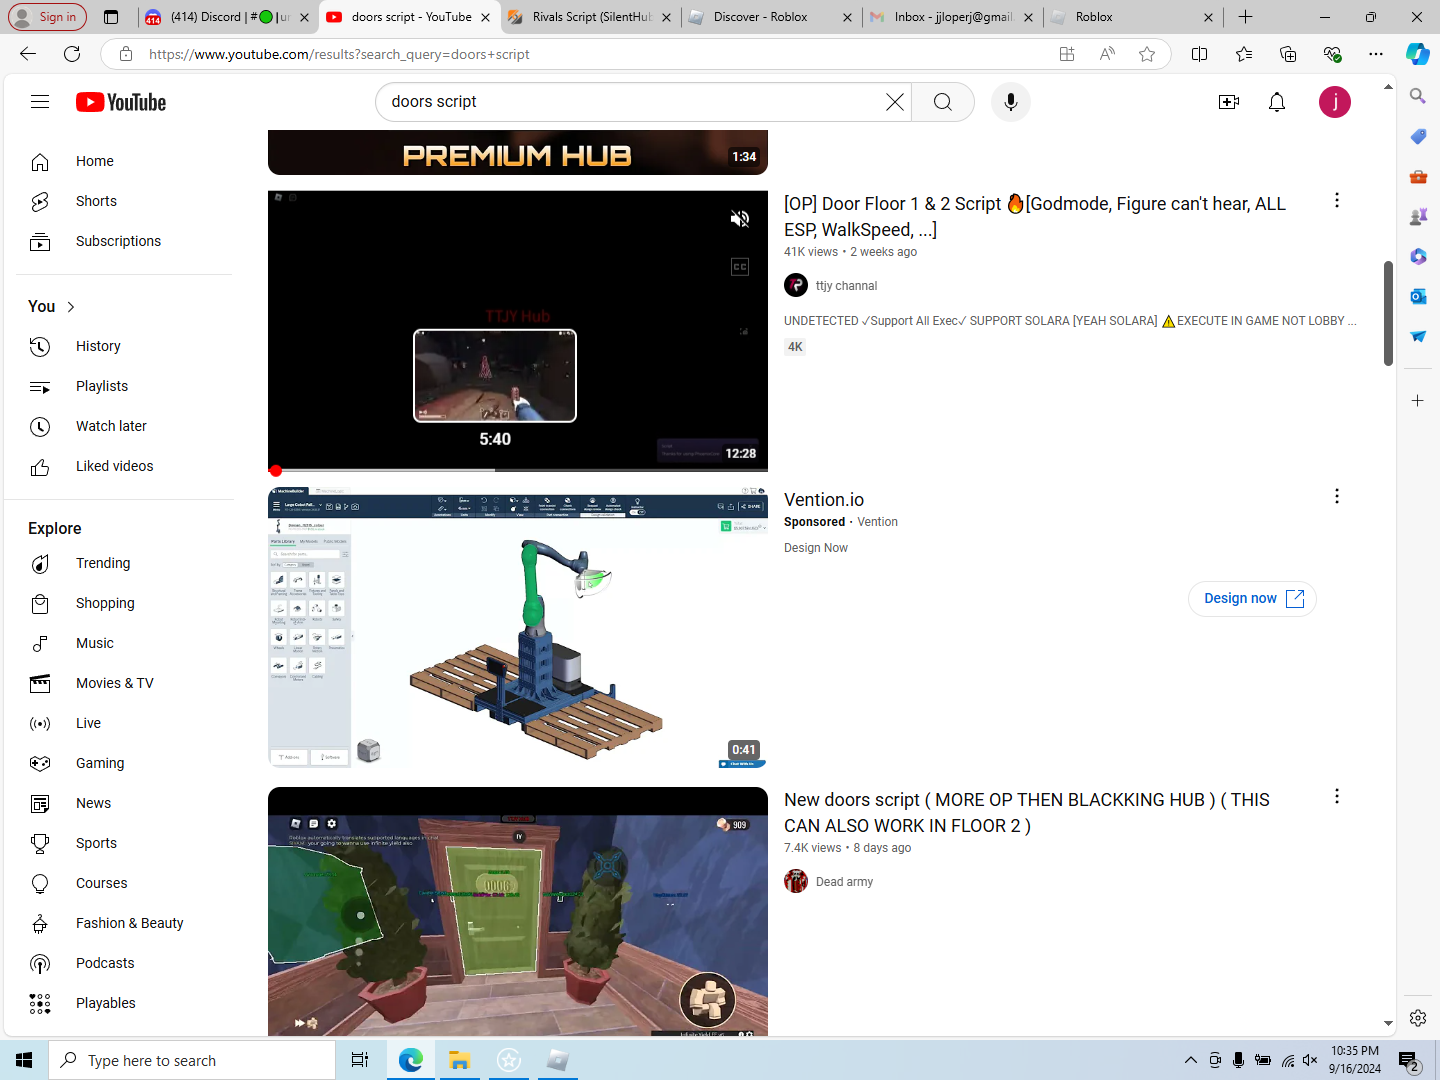Switch to the Roblox tab
This screenshot has height=1080, width=1440.
pyautogui.click(x=1133, y=17)
